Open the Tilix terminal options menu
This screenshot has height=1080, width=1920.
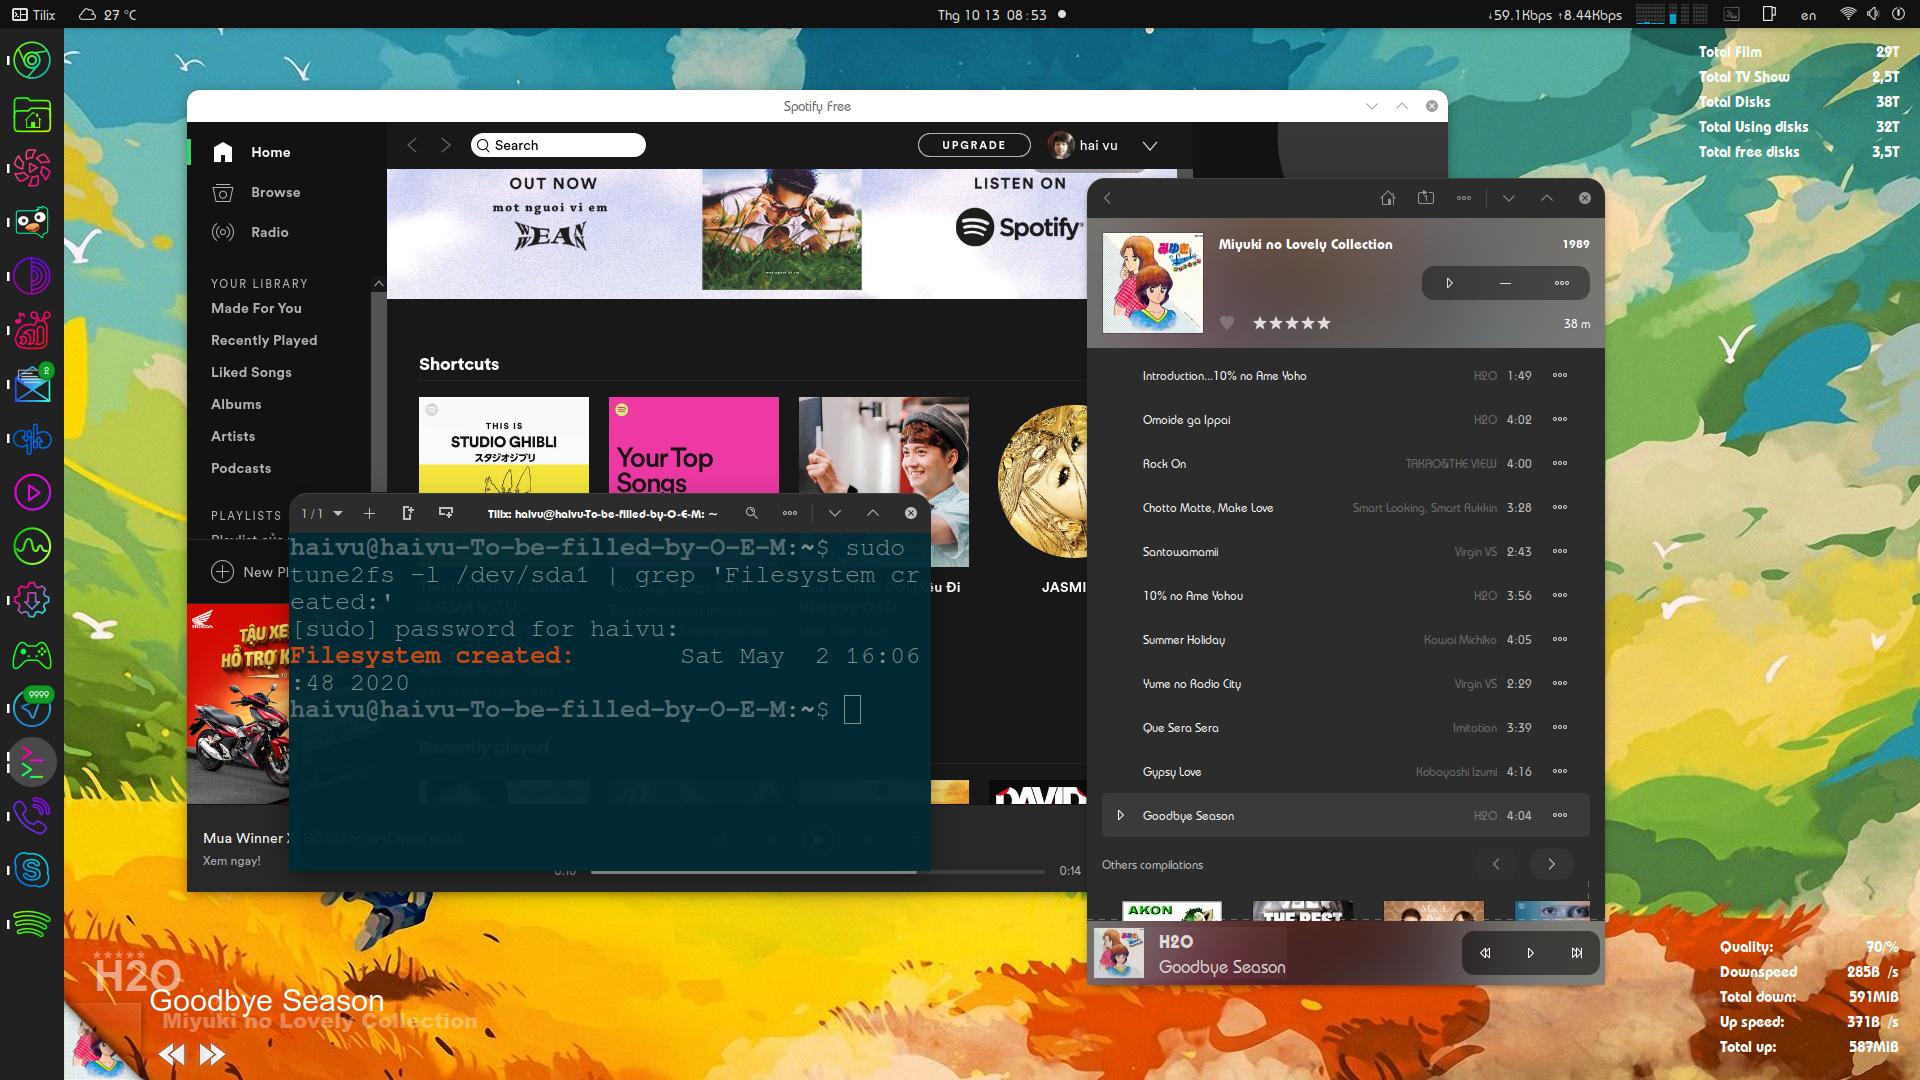(x=790, y=513)
